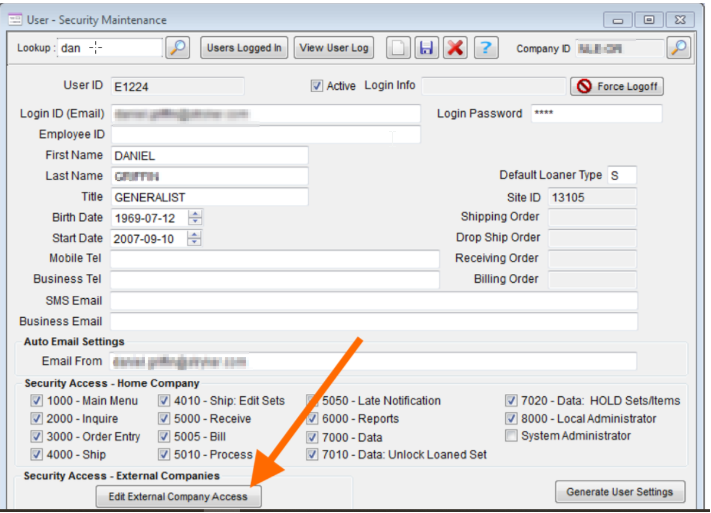Click the New blank record icon

tap(400, 47)
